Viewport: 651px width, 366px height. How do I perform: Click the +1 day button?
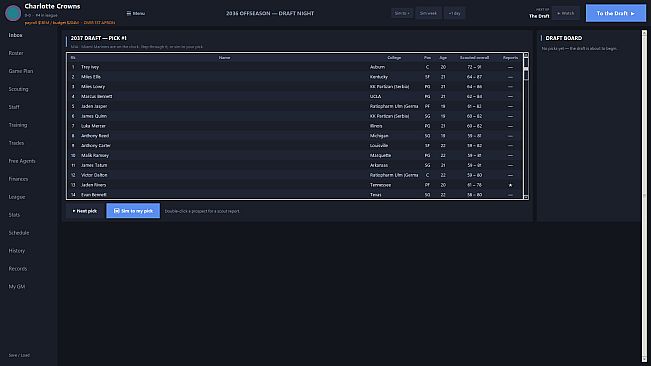(455, 13)
